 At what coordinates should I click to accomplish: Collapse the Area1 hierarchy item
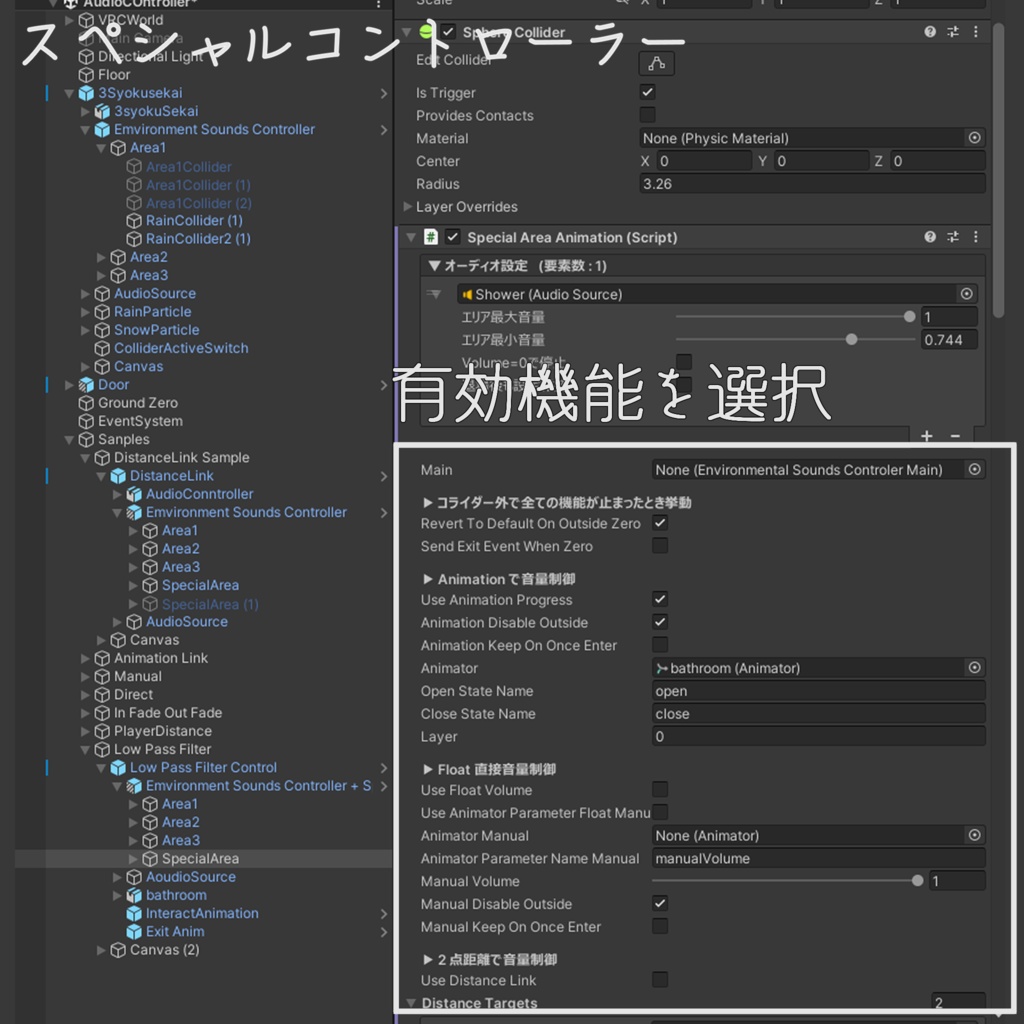pyautogui.click(x=101, y=147)
